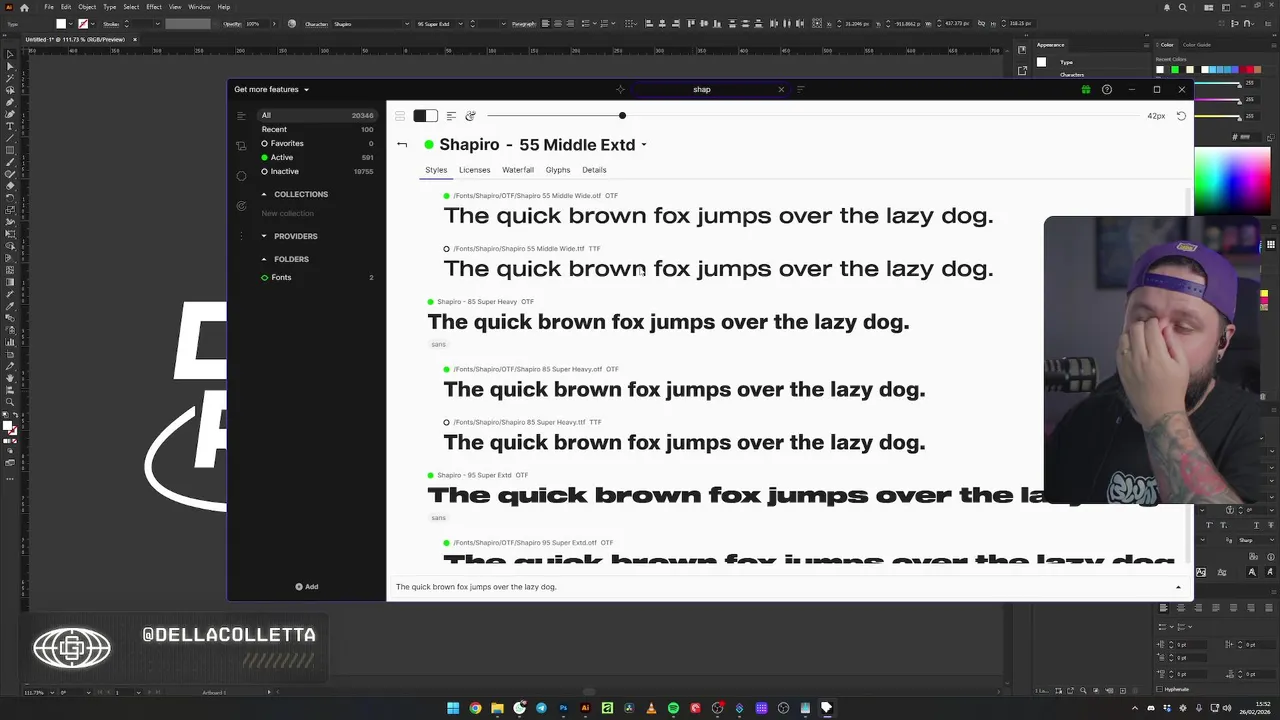
Task: Activate the Shapiro 85 Super Heavy.ttf font
Action: coord(446,422)
